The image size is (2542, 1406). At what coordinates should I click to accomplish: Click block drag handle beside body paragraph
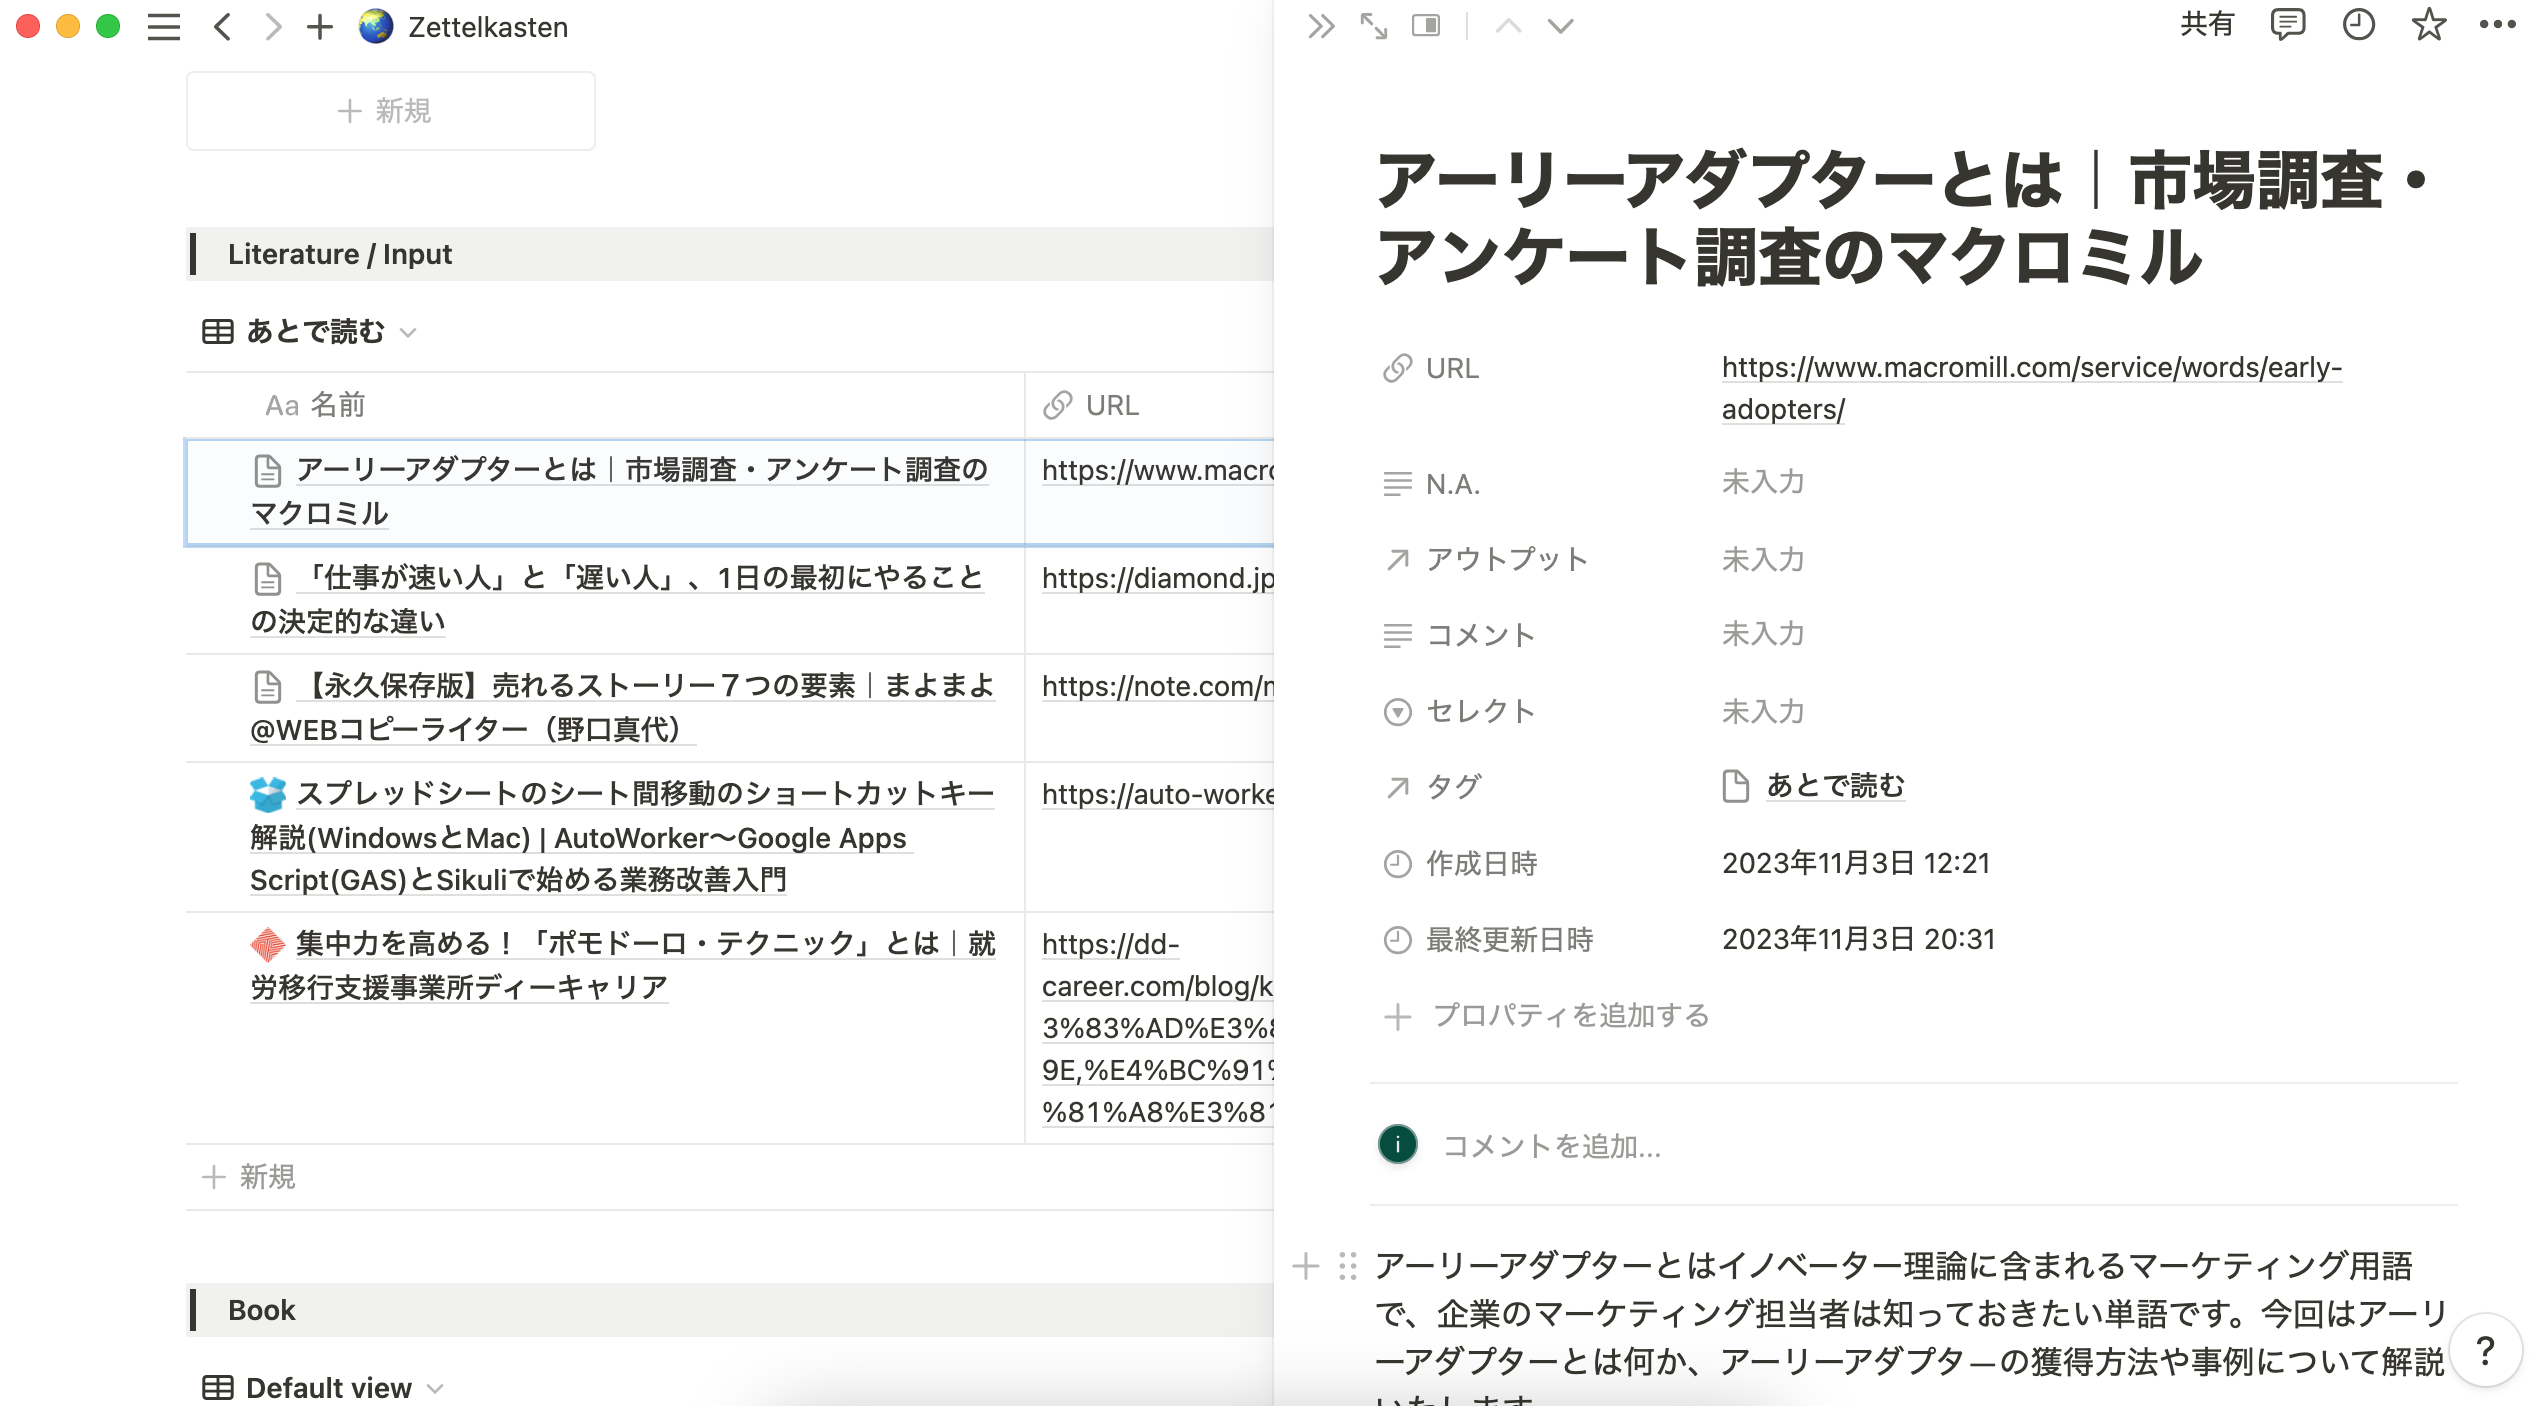click(1348, 1266)
